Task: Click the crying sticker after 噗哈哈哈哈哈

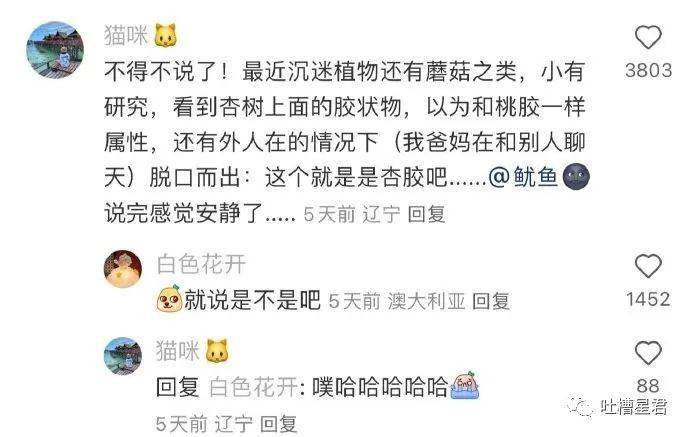Action: click(x=465, y=385)
